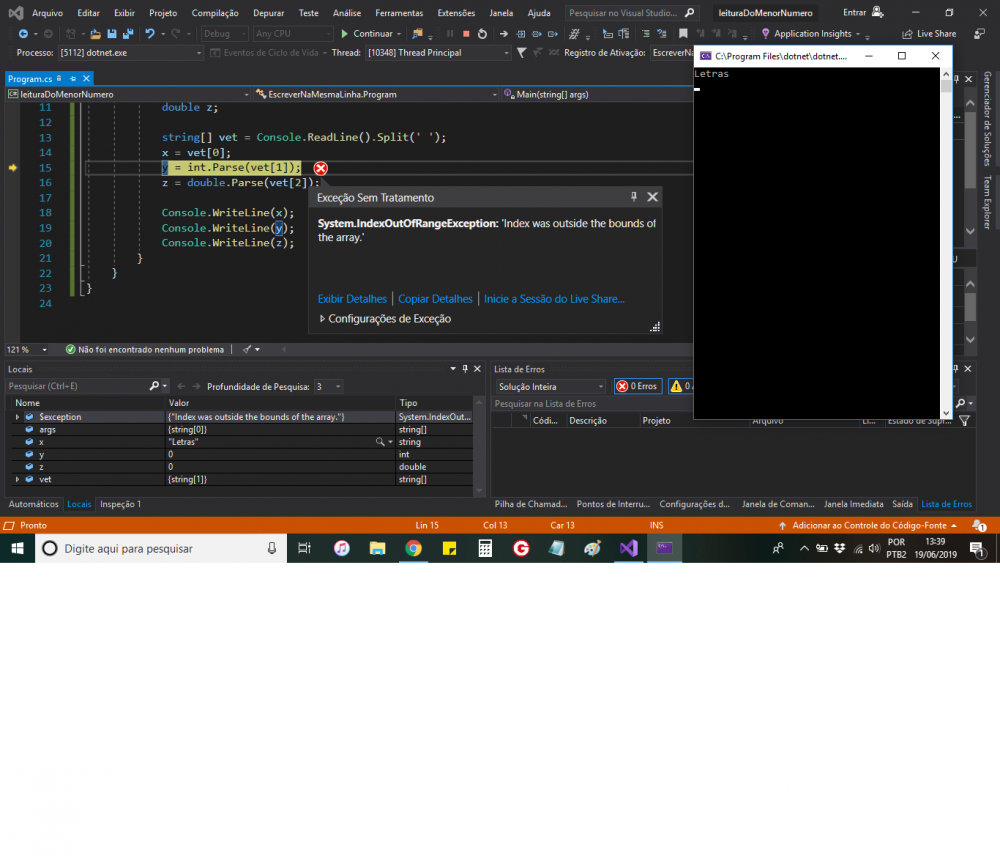Expand the Configurações de Exceção section
This screenshot has height=856, width=1000.
coord(322,319)
